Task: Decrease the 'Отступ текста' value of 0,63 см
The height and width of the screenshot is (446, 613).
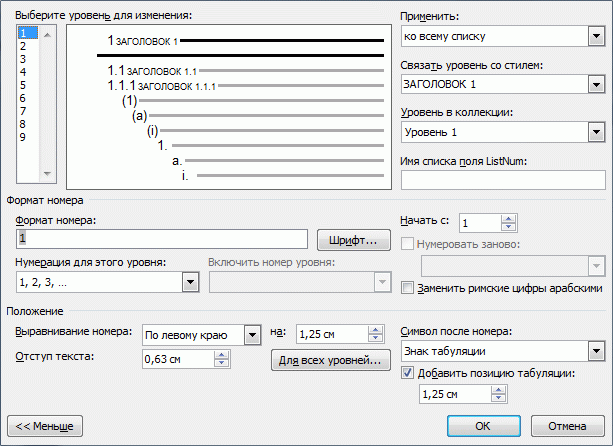Action: [221, 362]
